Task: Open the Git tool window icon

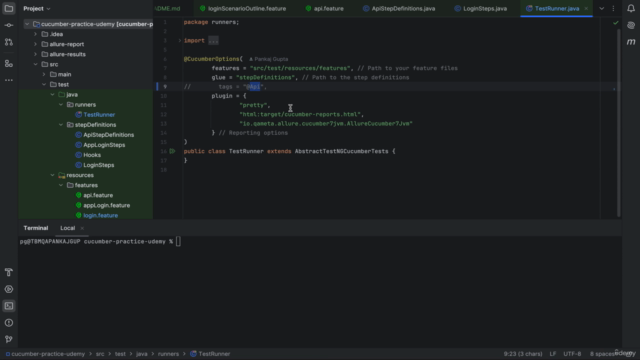Action: pos(9,339)
